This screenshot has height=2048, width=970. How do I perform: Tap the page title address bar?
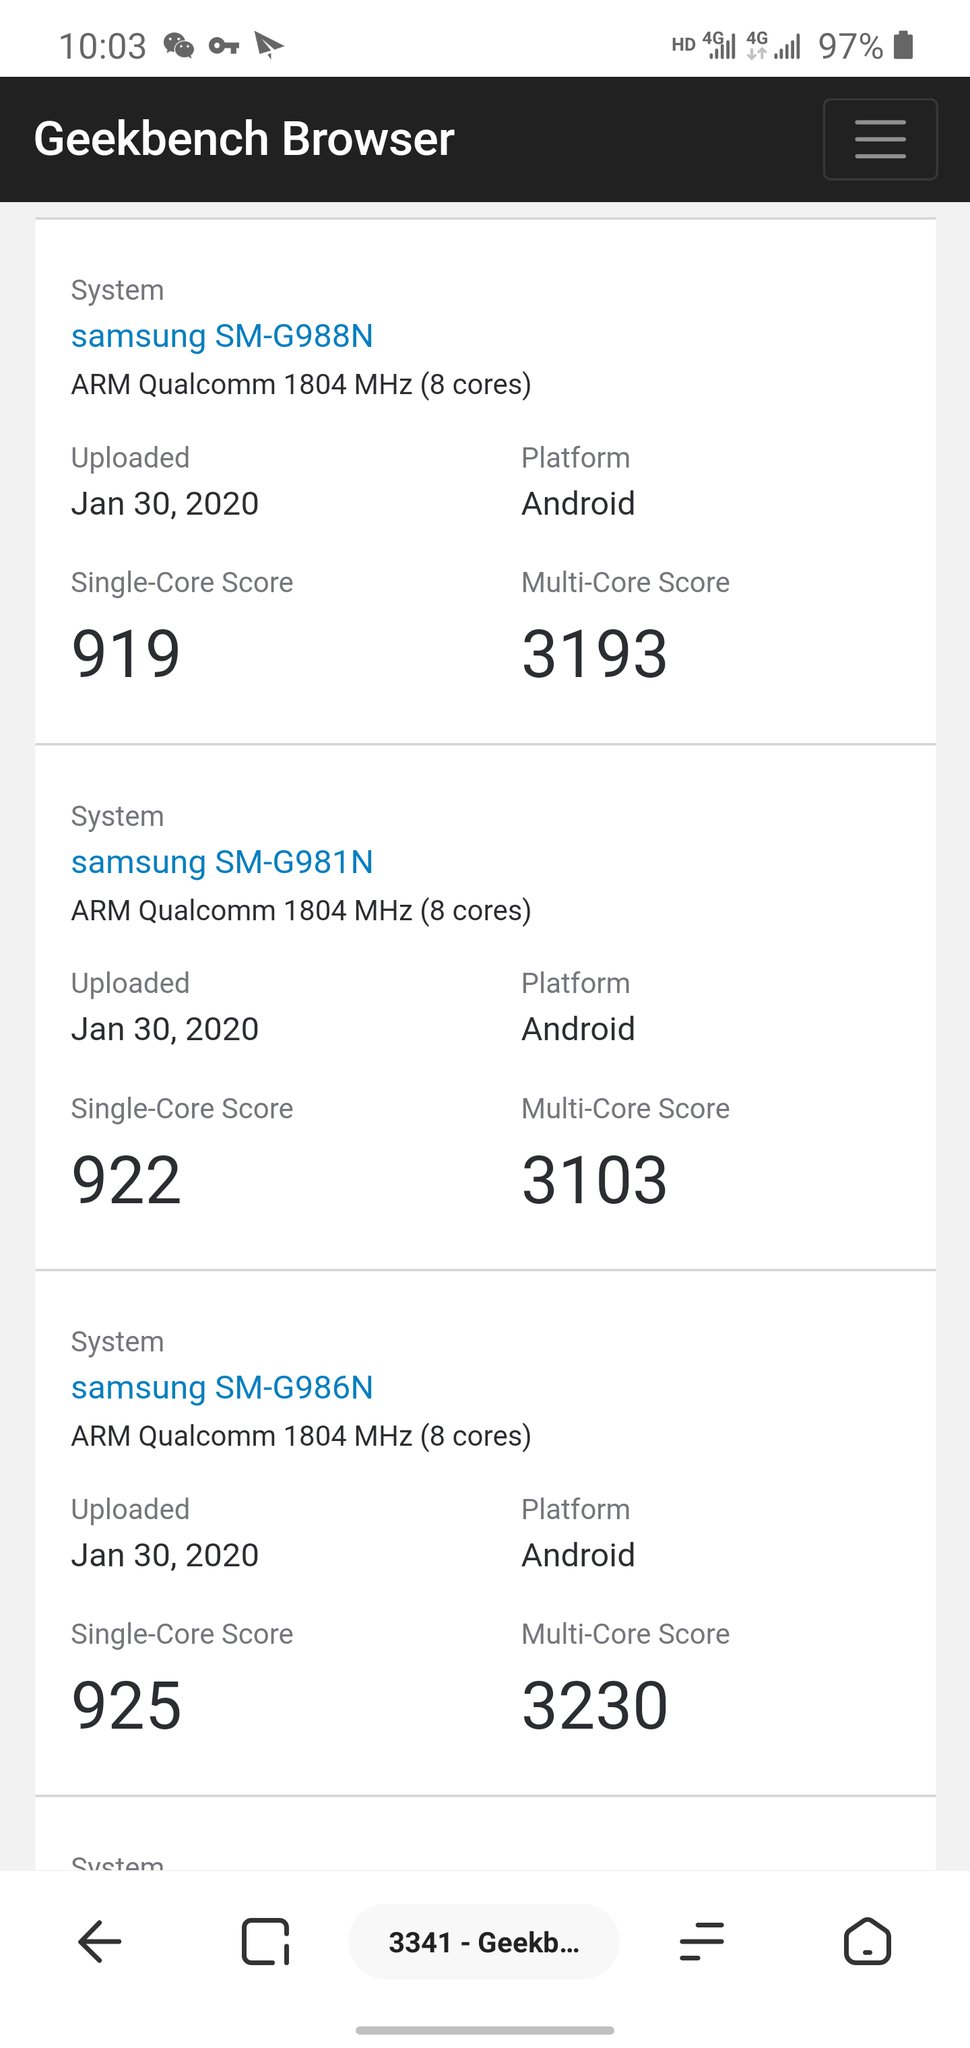(x=483, y=1942)
